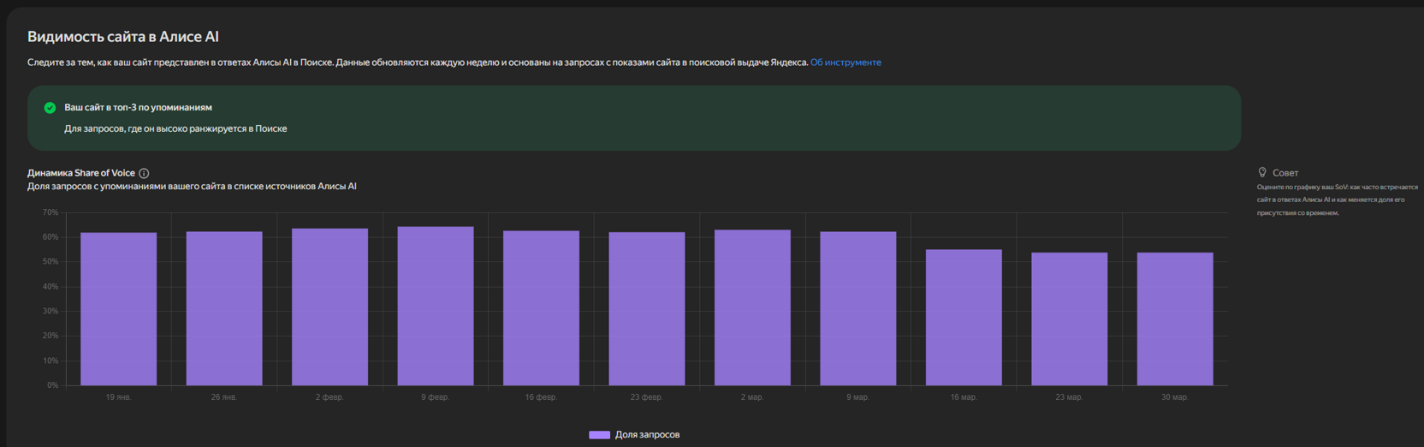1424x447 pixels.
Task: Select the 16 февр. chart bar
Action: coord(541,308)
